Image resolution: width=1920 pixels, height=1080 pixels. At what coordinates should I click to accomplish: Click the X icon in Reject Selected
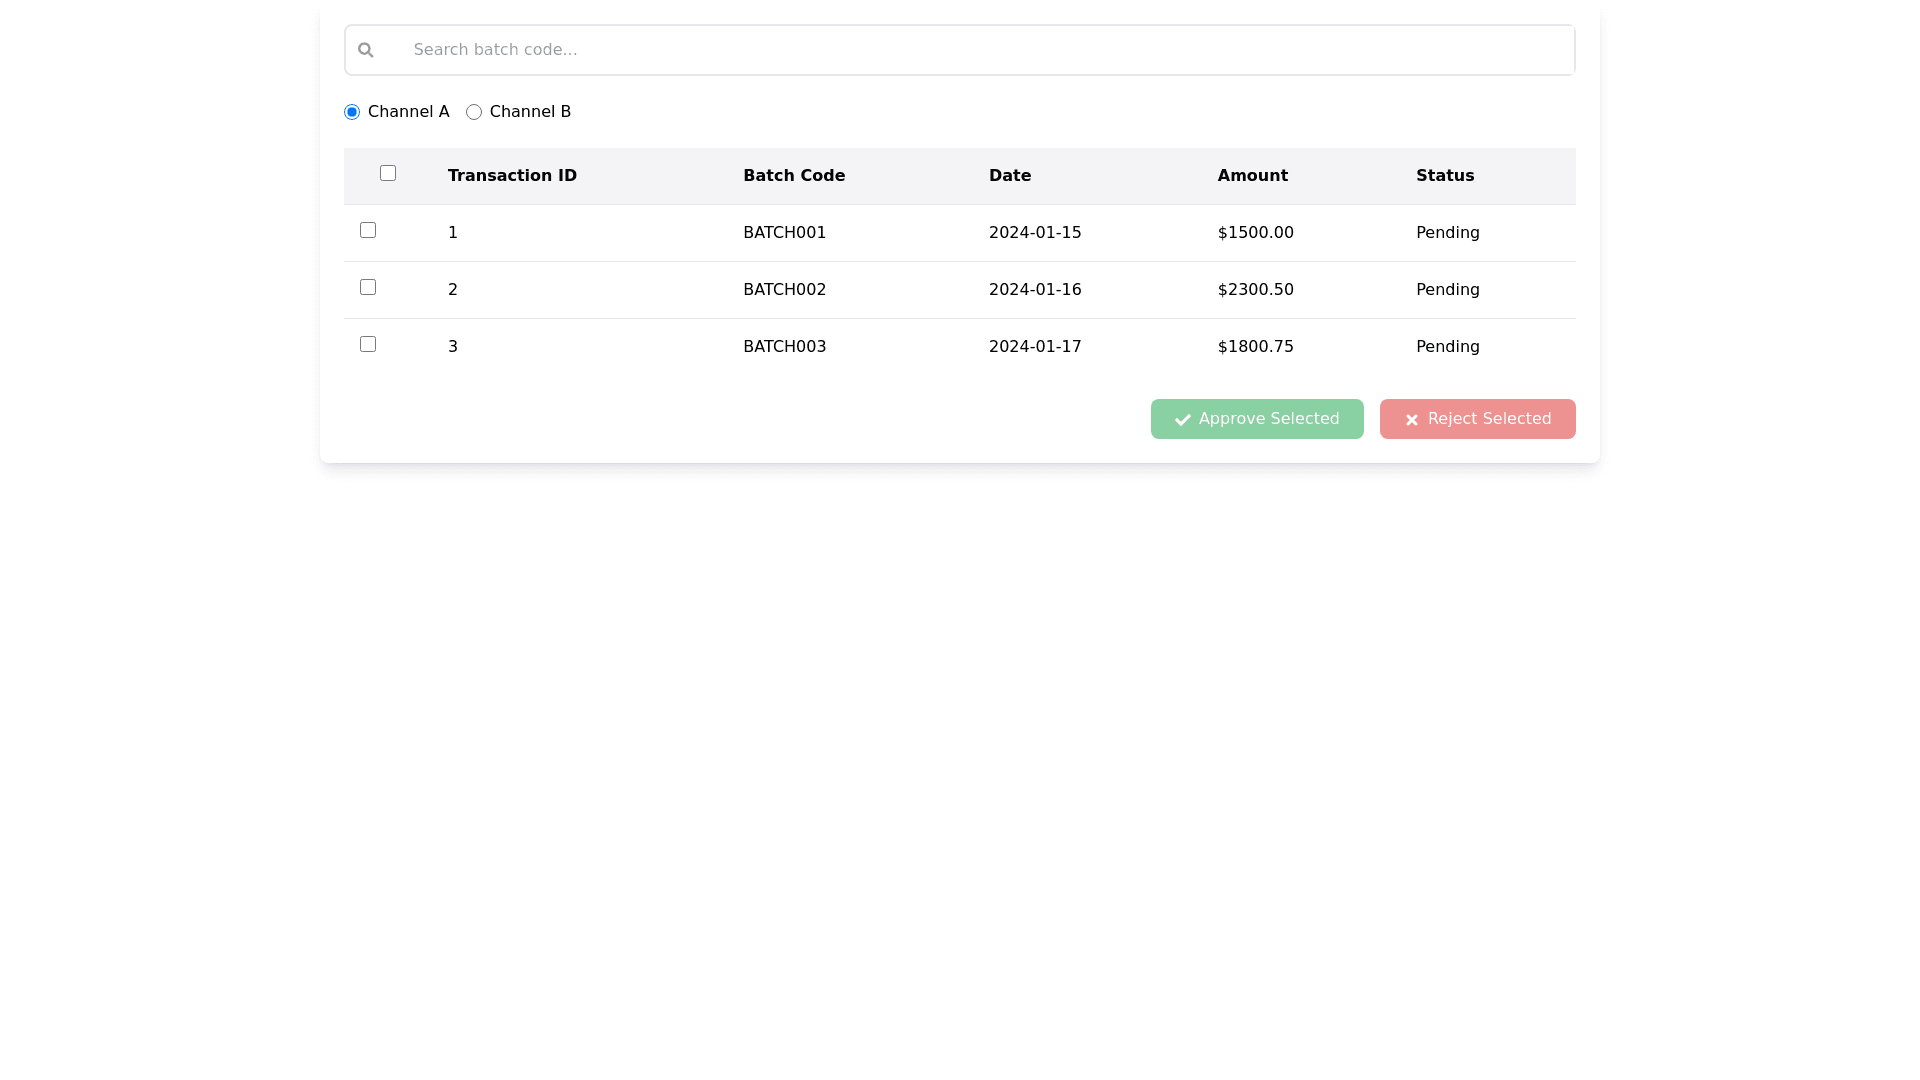(1411, 420)
